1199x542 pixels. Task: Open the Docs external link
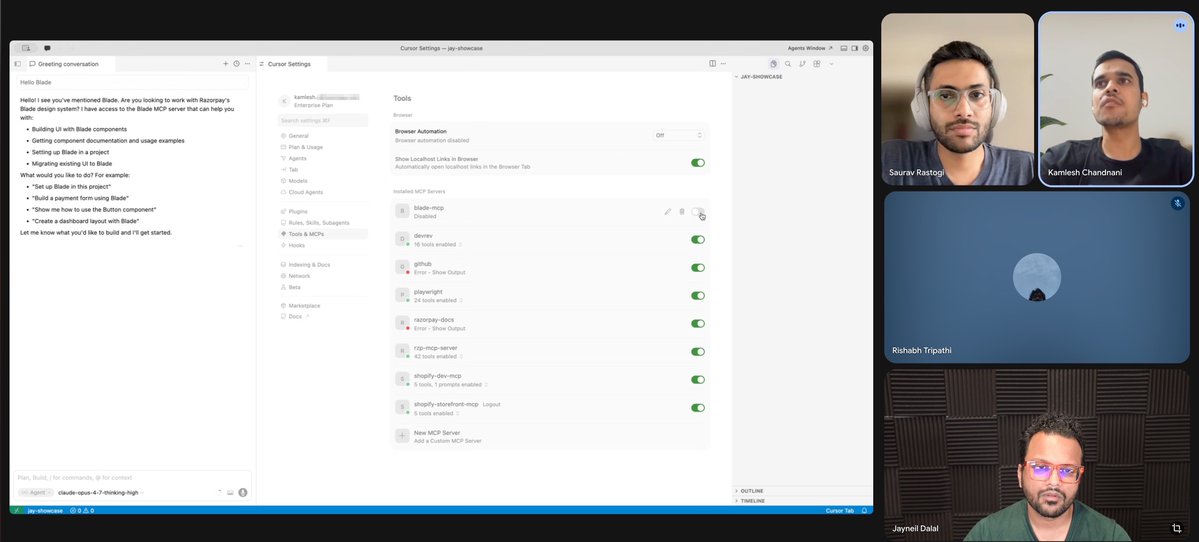click(295, 316)
